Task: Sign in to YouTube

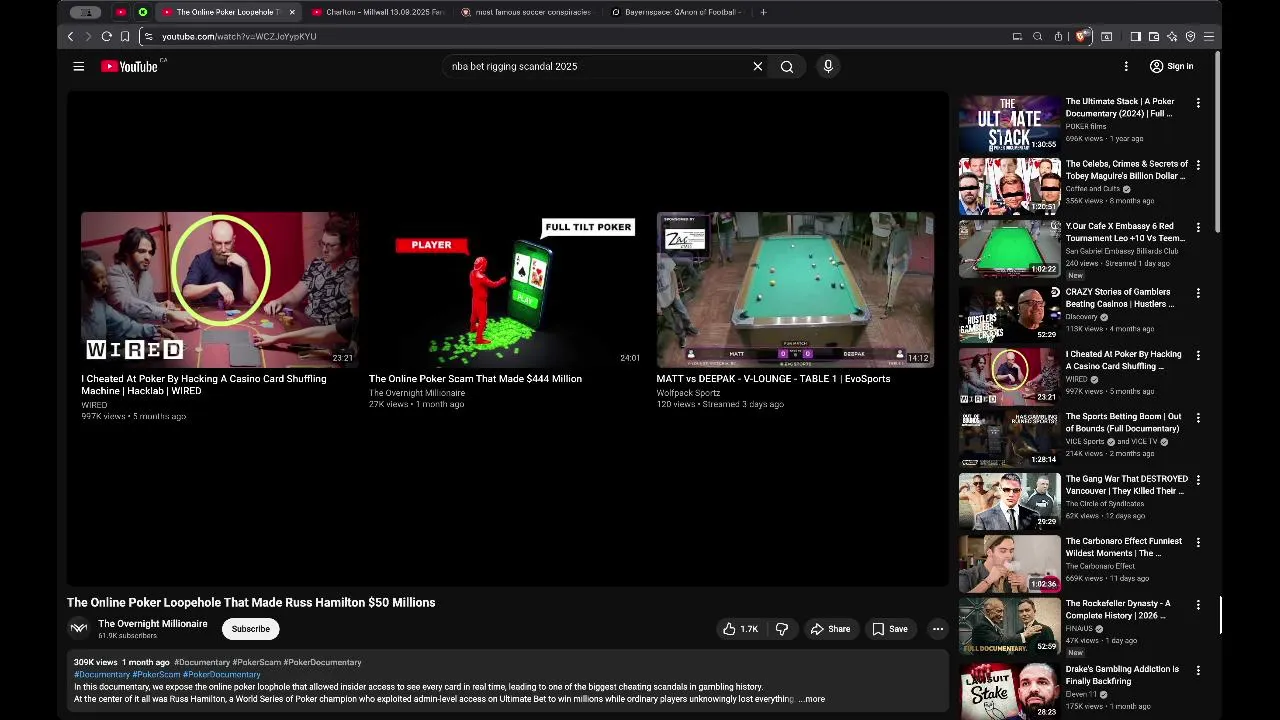Action: pyautogui.click(x=1171, y=66)
